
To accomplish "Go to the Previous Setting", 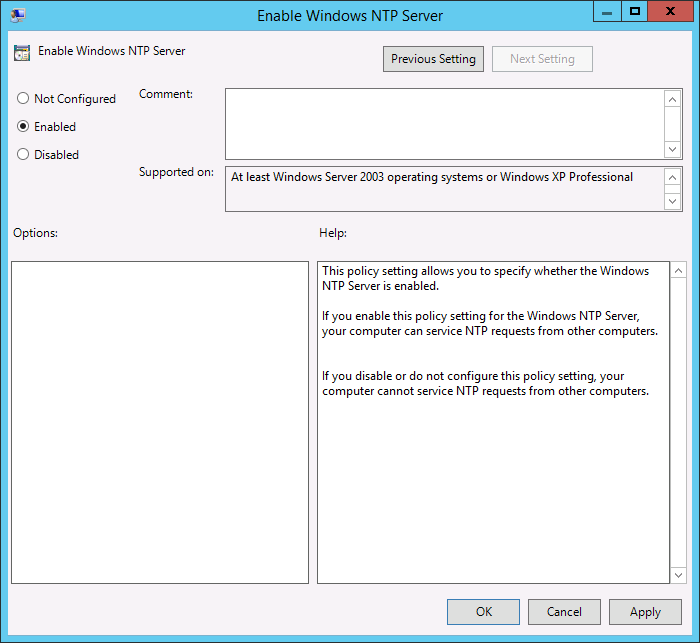I will [x=433, y=59].
